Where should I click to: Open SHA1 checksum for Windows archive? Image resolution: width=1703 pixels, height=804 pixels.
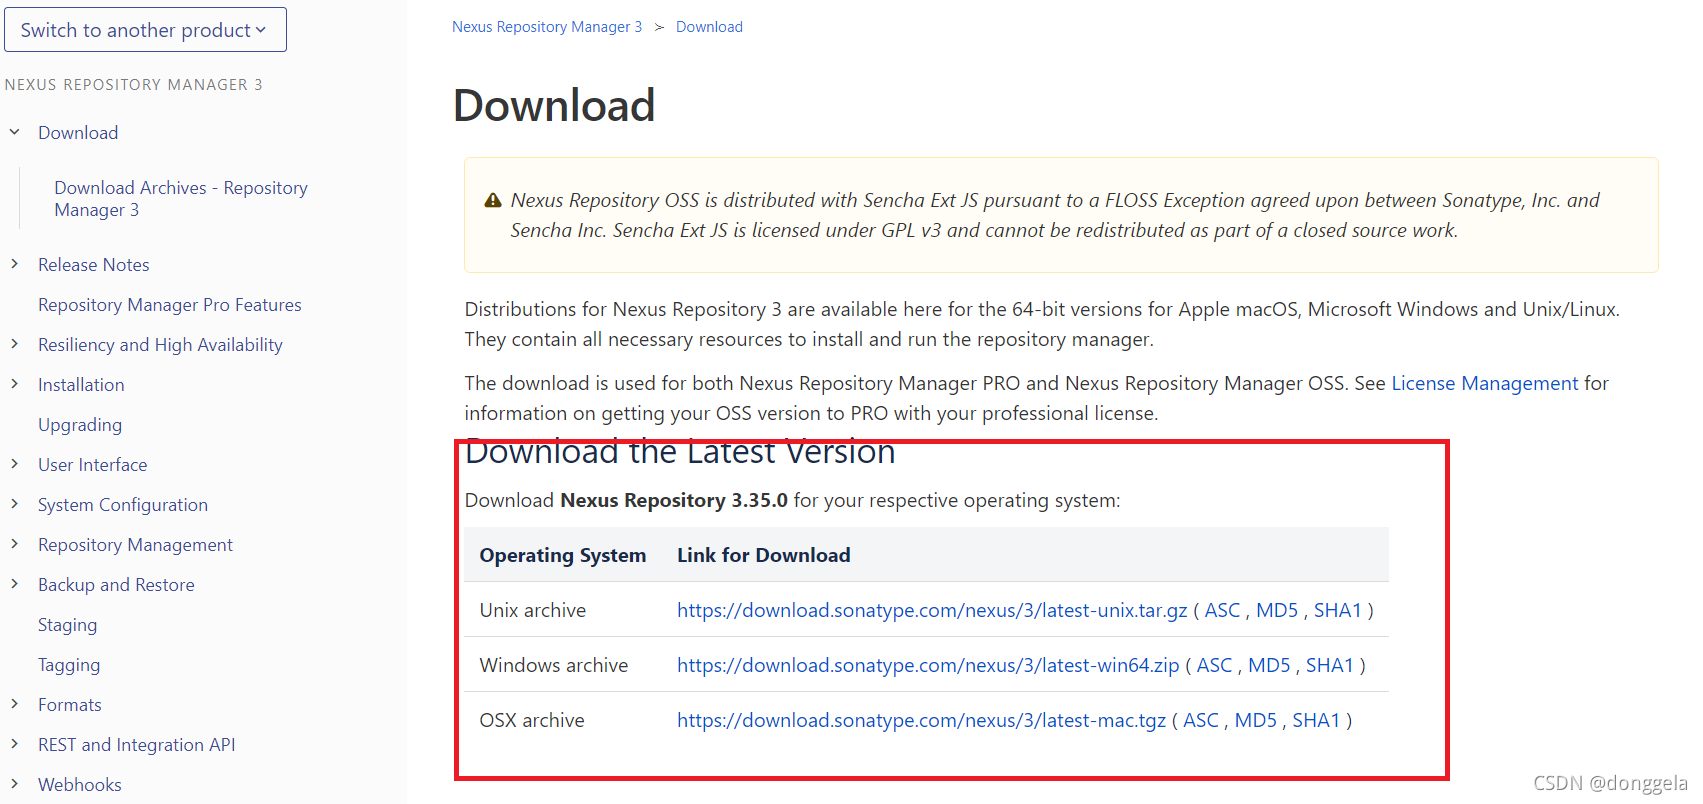pos(1330,665)
